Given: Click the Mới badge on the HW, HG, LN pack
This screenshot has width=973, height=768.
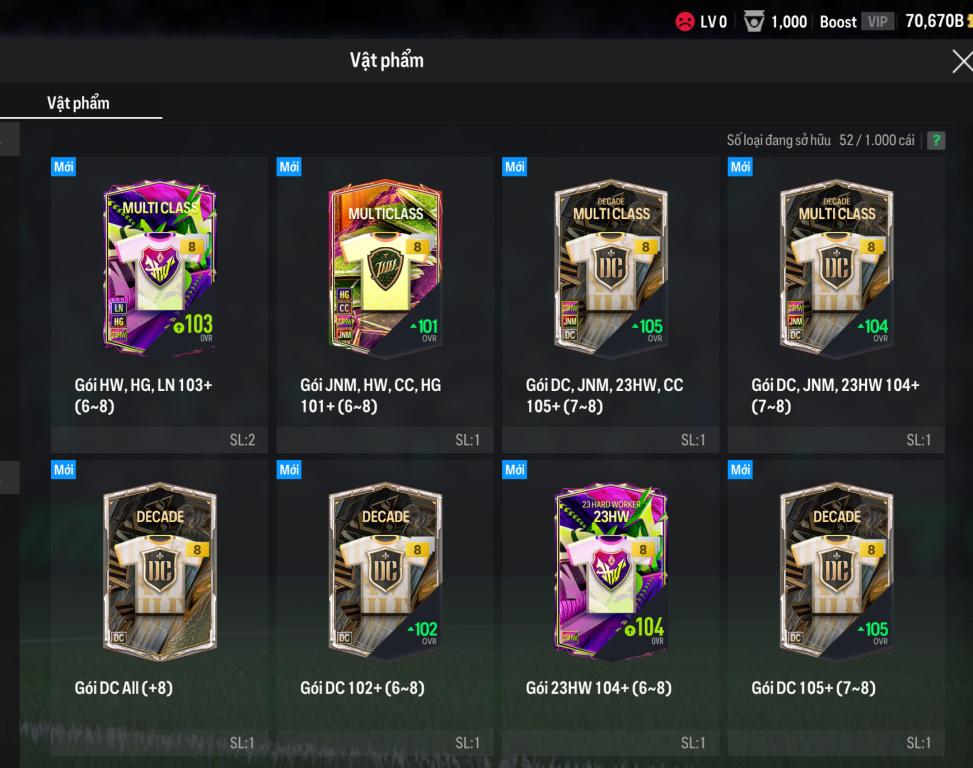Looking at the screenshot, I should (63, 167).
